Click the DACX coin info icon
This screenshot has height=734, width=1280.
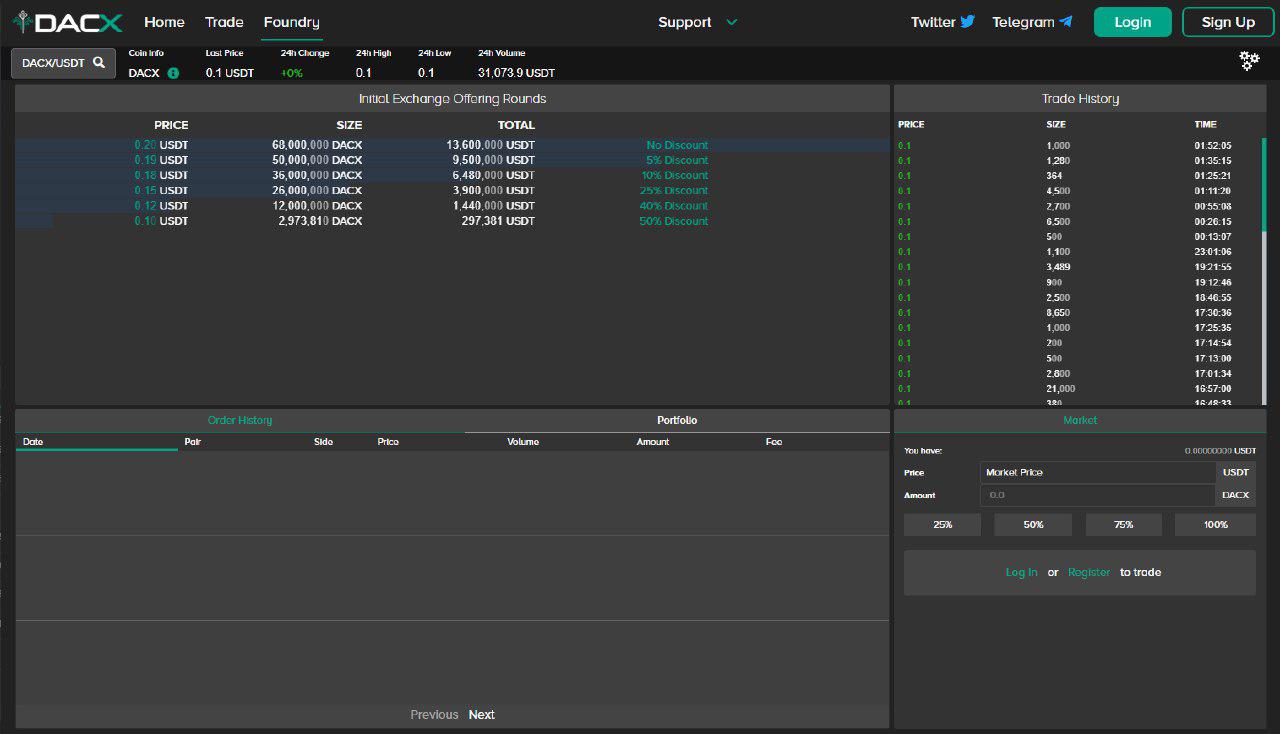(x=173, y=73)
